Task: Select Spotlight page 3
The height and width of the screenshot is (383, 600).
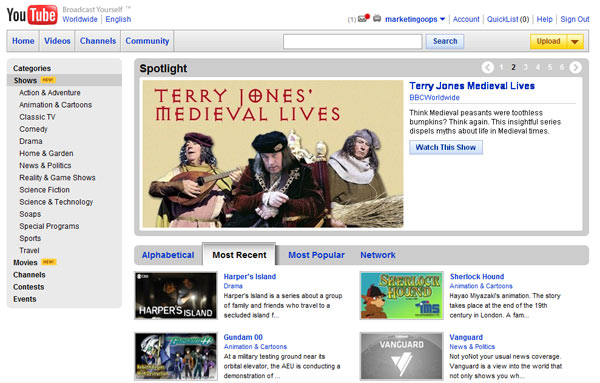Action: tap(525, 67)
